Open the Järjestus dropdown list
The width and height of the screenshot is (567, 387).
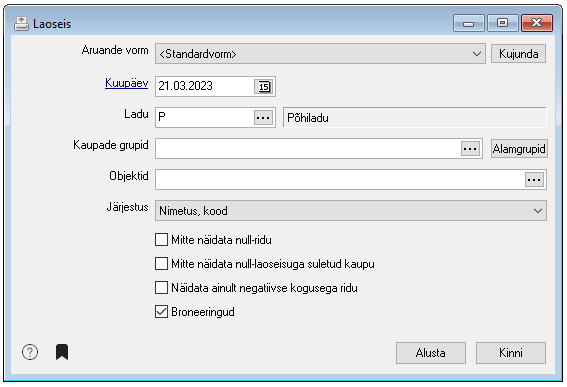(x=351, y=210)
